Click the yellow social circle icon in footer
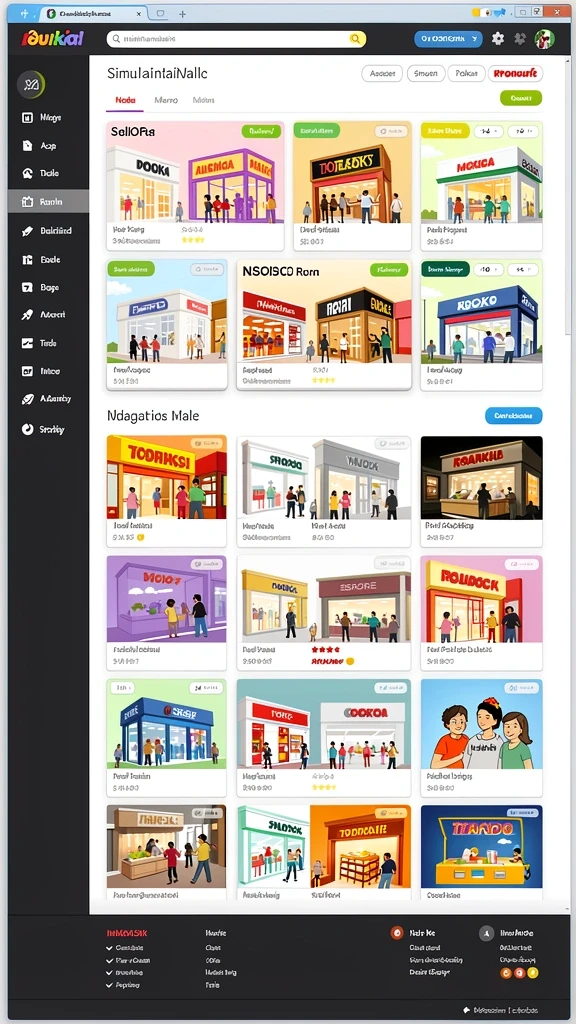This screenshot has height=1024, width=576. [x=533, y=973]
